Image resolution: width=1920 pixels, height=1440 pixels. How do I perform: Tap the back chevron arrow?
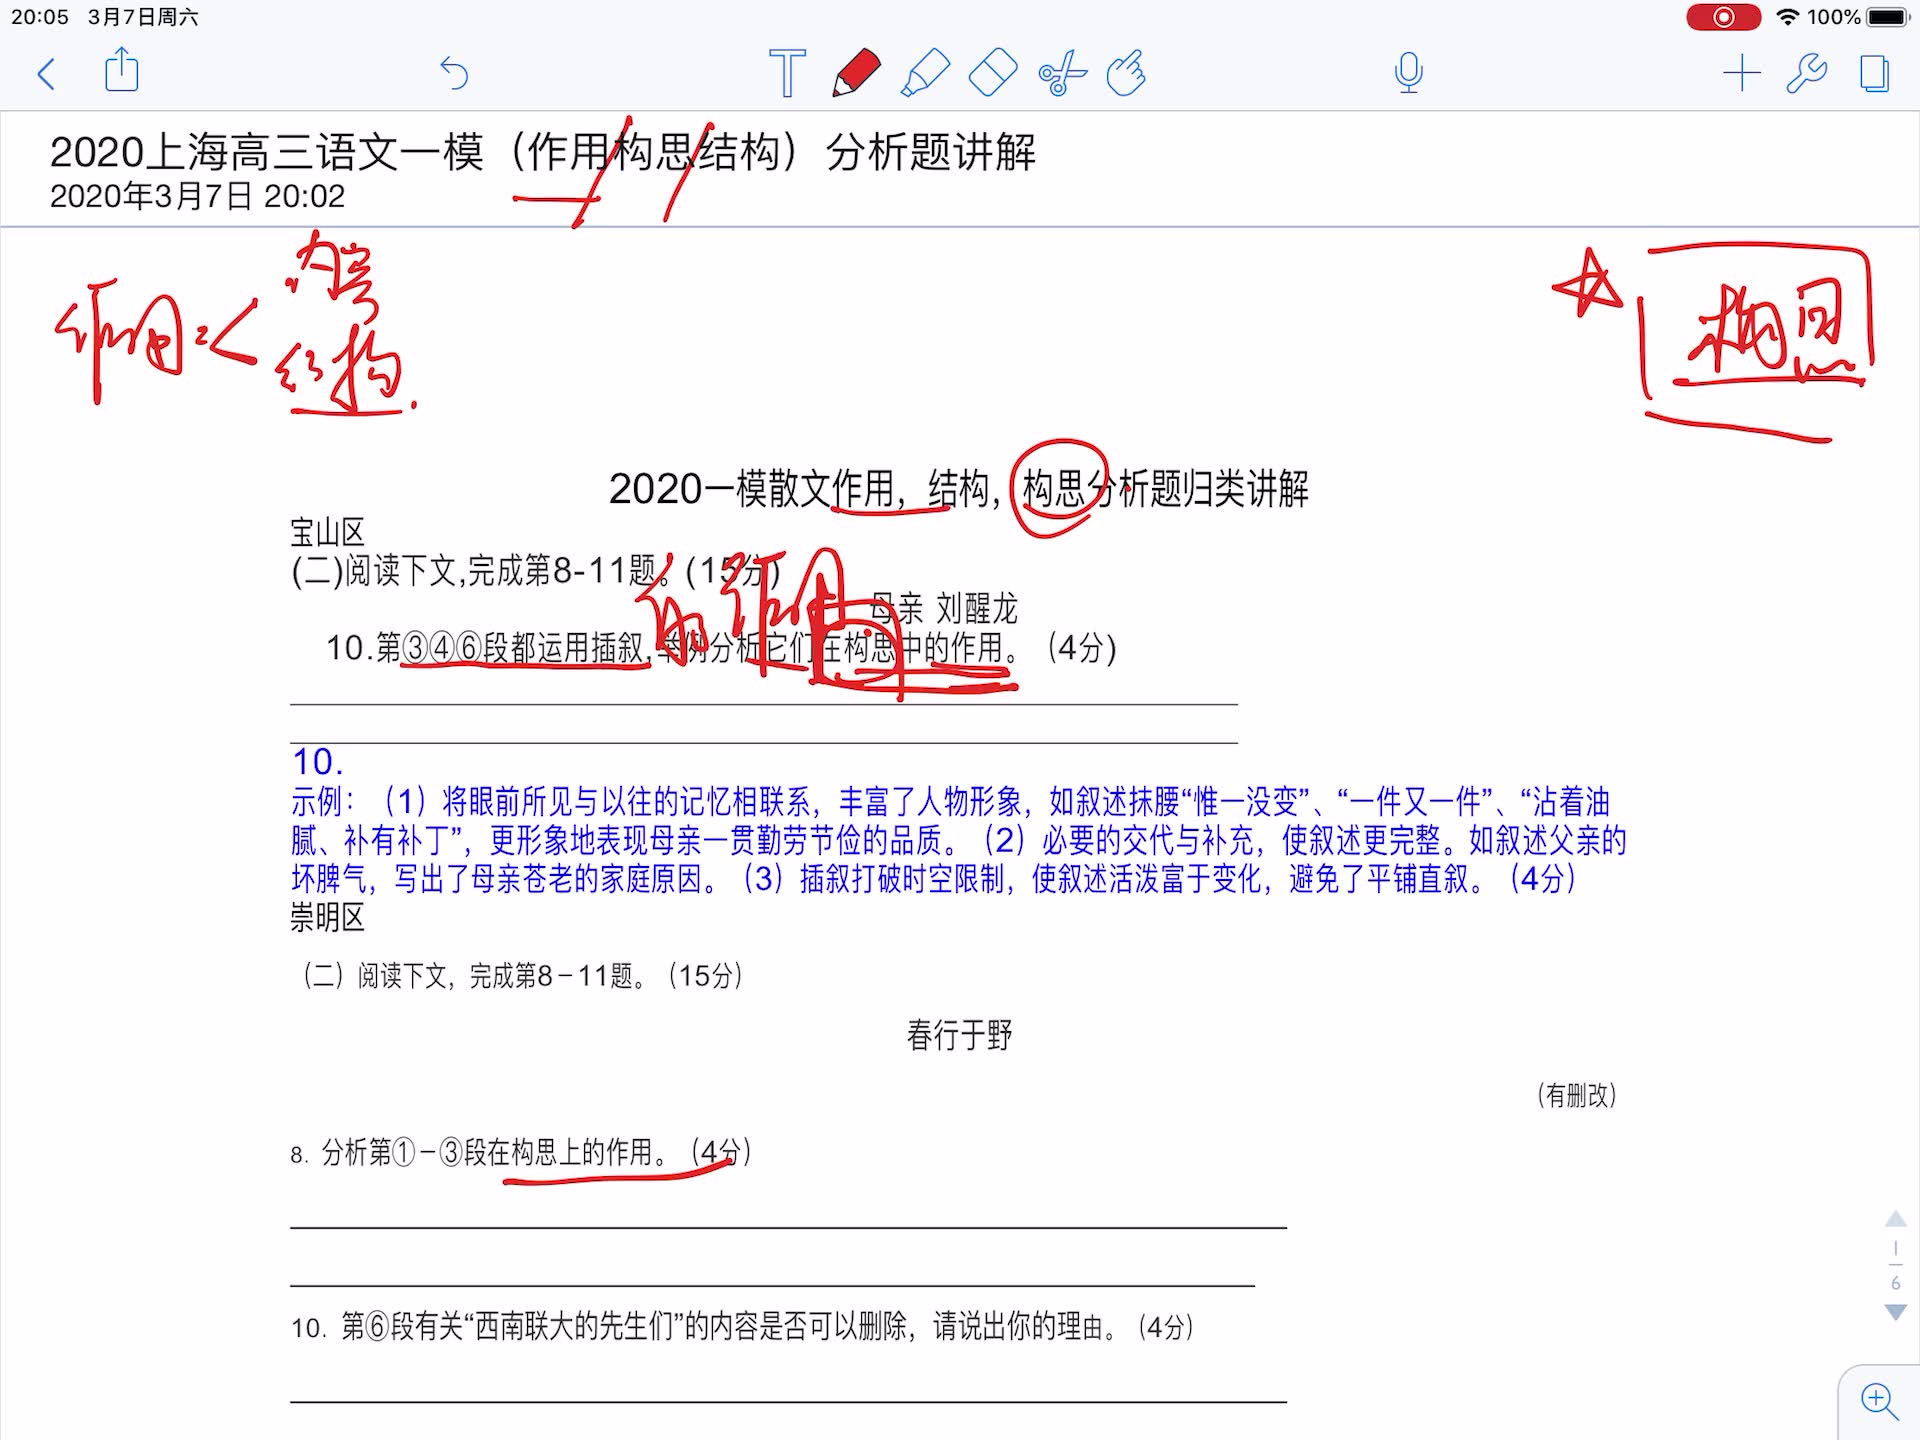pyautogui.click(x=46, y=74)
